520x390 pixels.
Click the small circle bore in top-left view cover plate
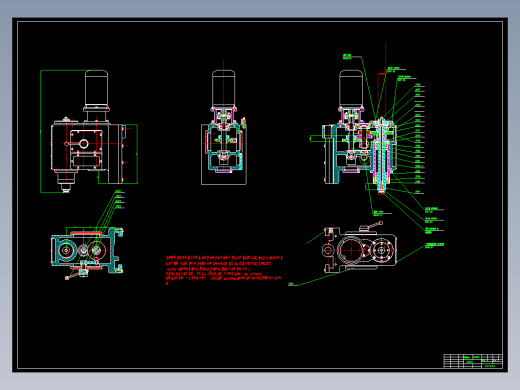click(84, 144)
